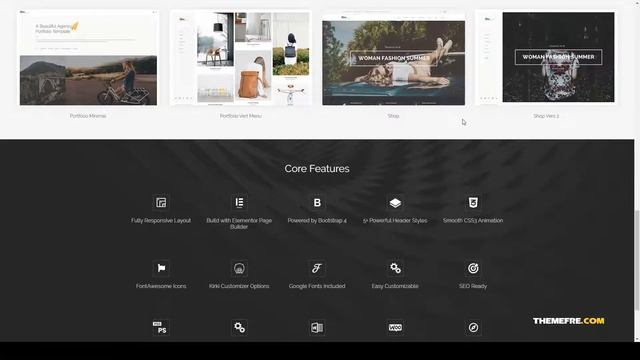Screen dimensions: 640x360
Task: Click the PSD Photoshop file icon
Action: pos(161,328)
